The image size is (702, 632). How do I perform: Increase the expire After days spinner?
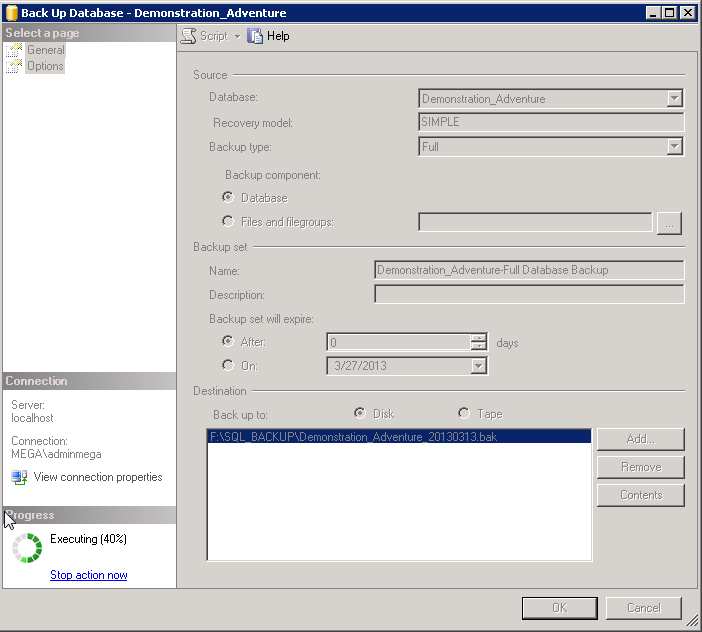478,338
